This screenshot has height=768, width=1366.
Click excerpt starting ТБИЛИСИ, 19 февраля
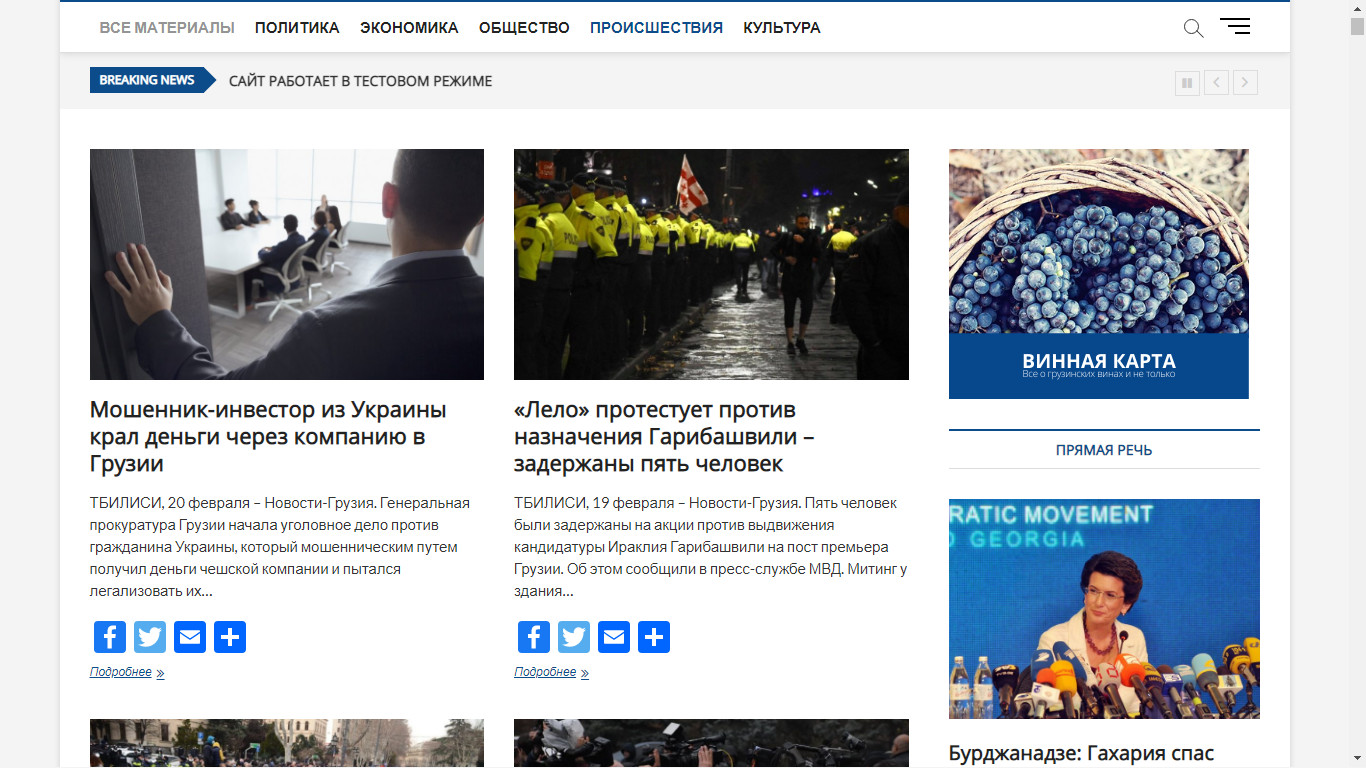point(710,547)
